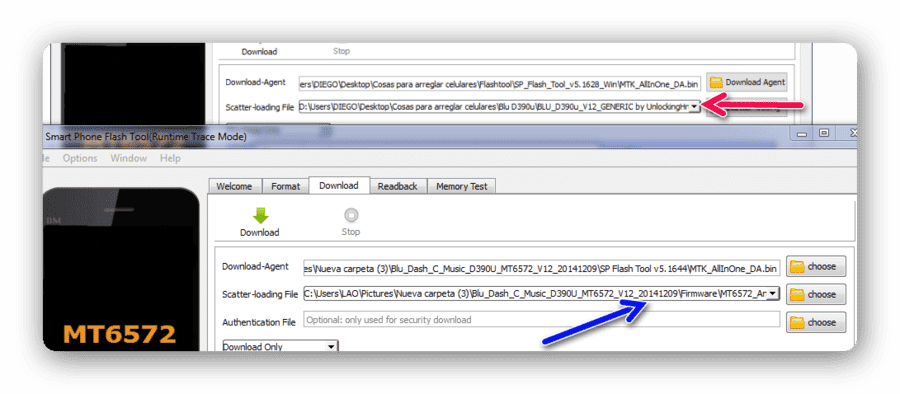
Task: Click choose button for Download-Agent
Action: click(816, 266)
